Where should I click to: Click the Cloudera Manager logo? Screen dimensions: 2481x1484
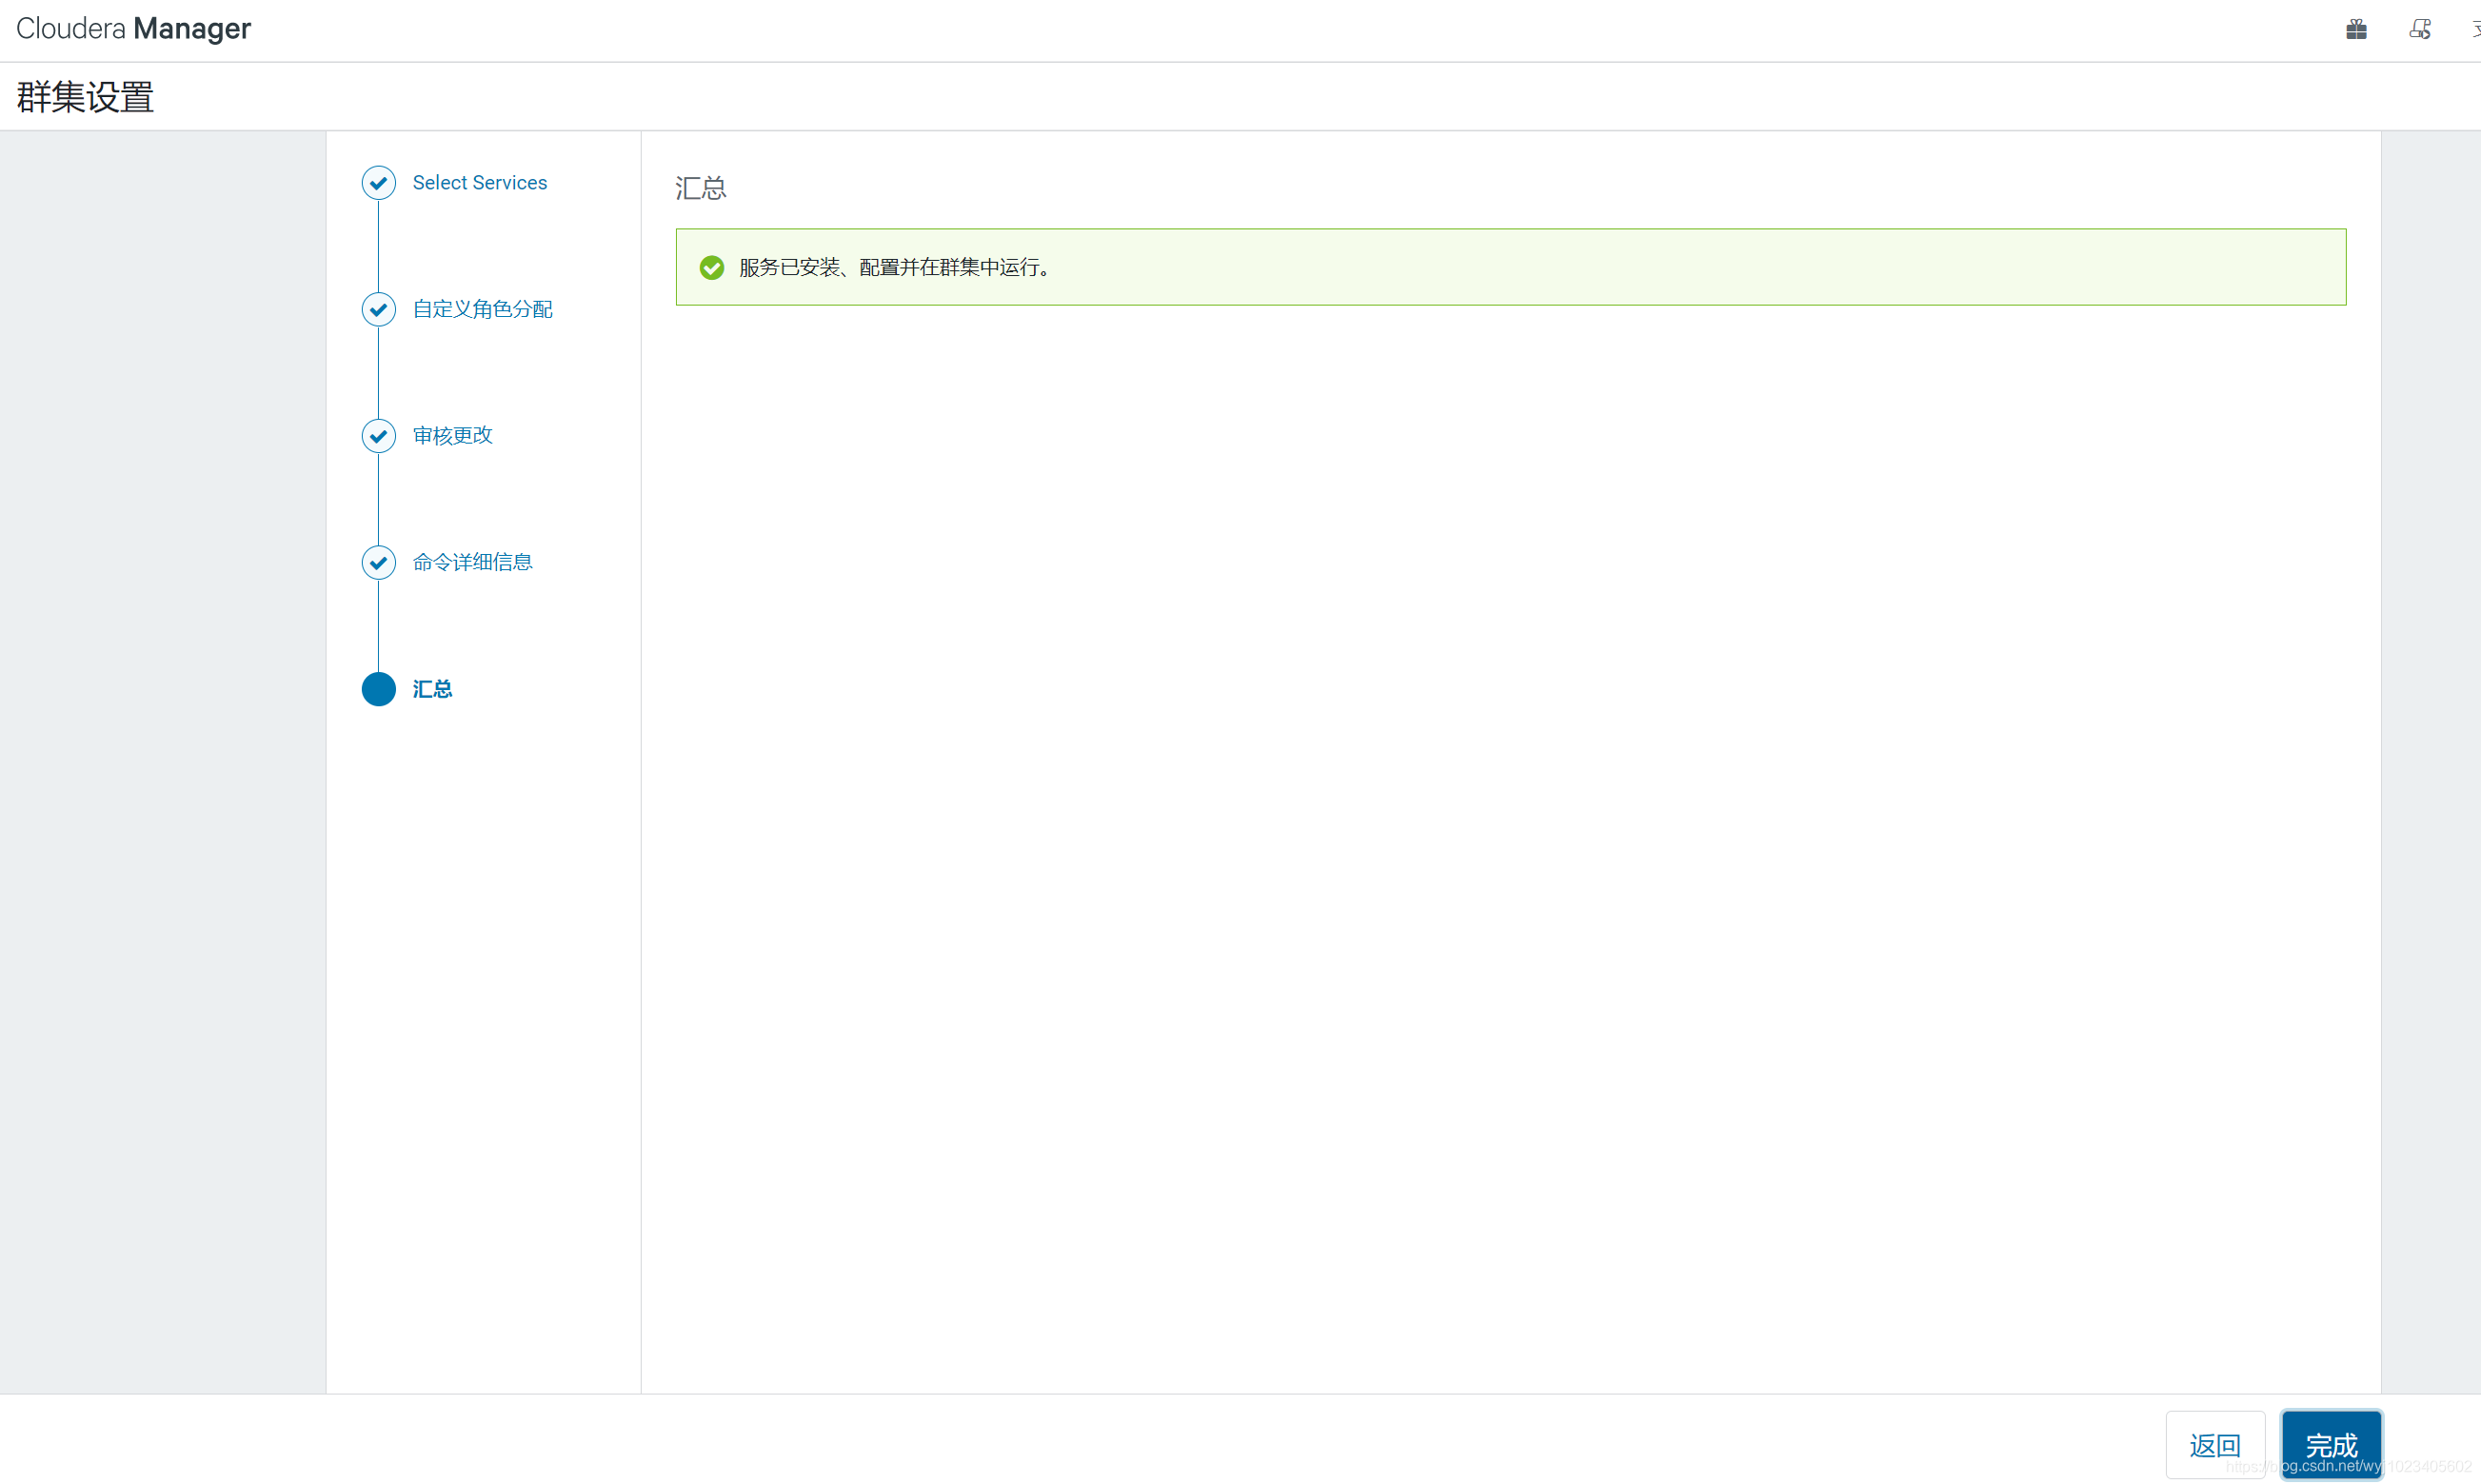point(133,29)
